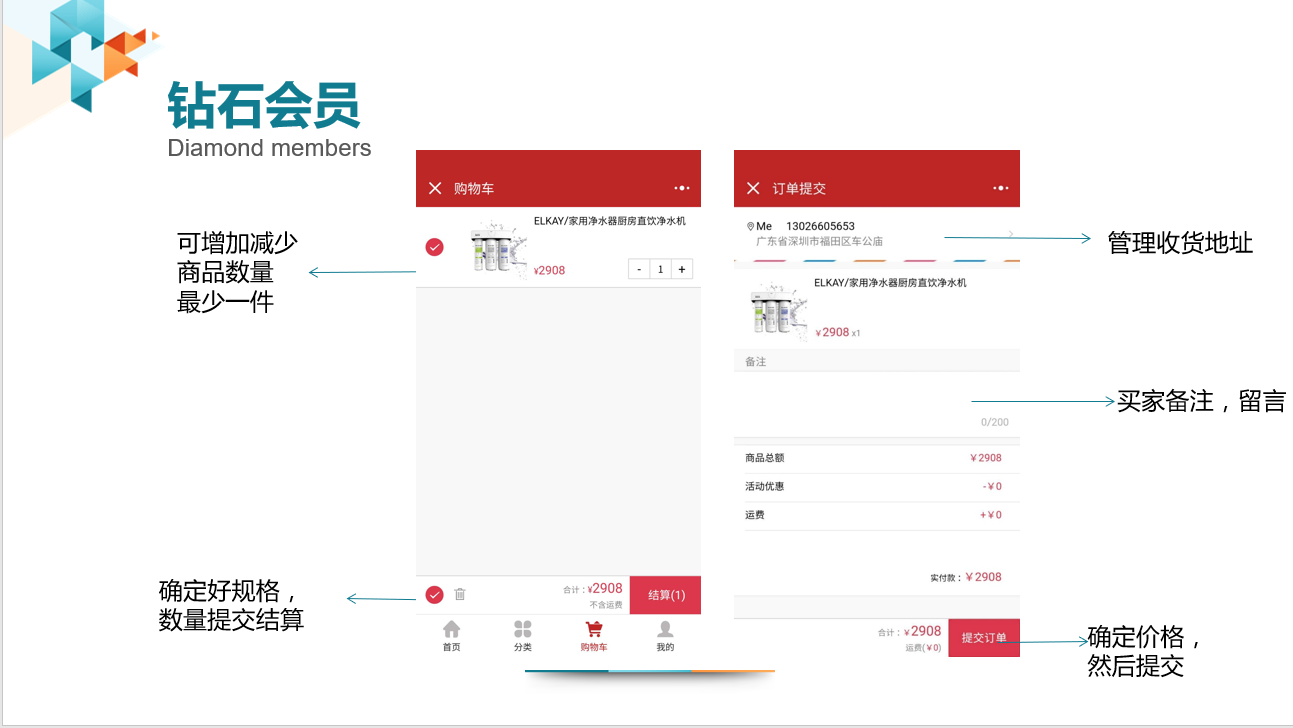Image resolution: width=1293 pixels, height=728 pixels.
Task: Open the 我的 profile tab
Action: point(665,635)
